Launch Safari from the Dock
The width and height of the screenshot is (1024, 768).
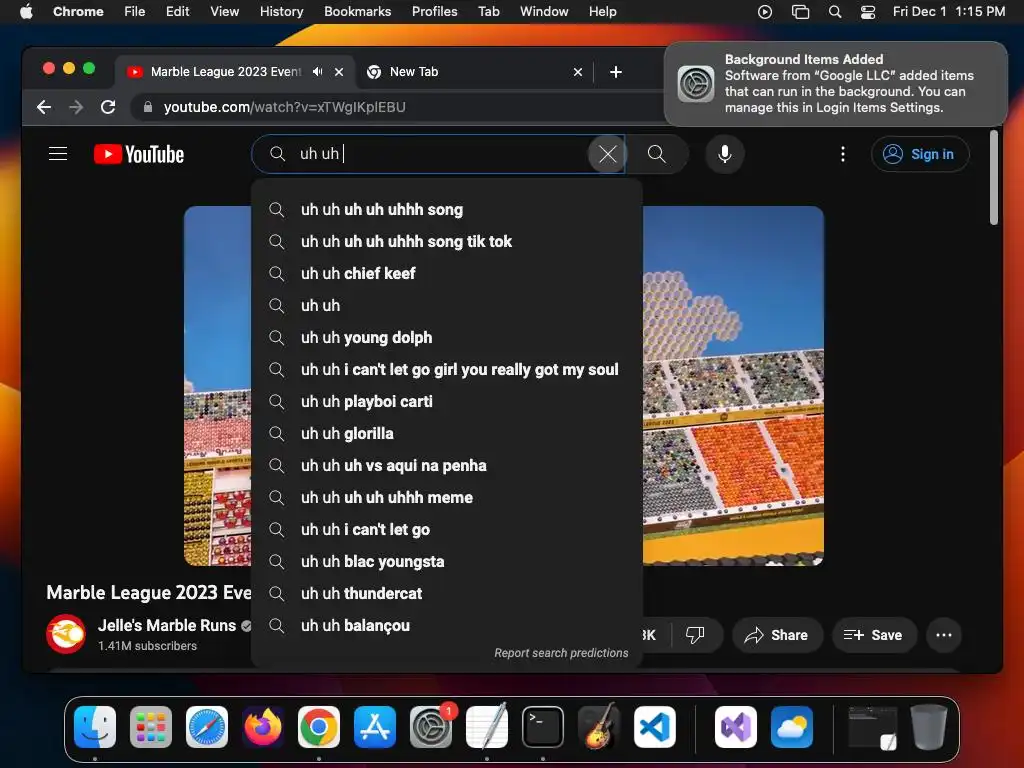tap(207, 727)
